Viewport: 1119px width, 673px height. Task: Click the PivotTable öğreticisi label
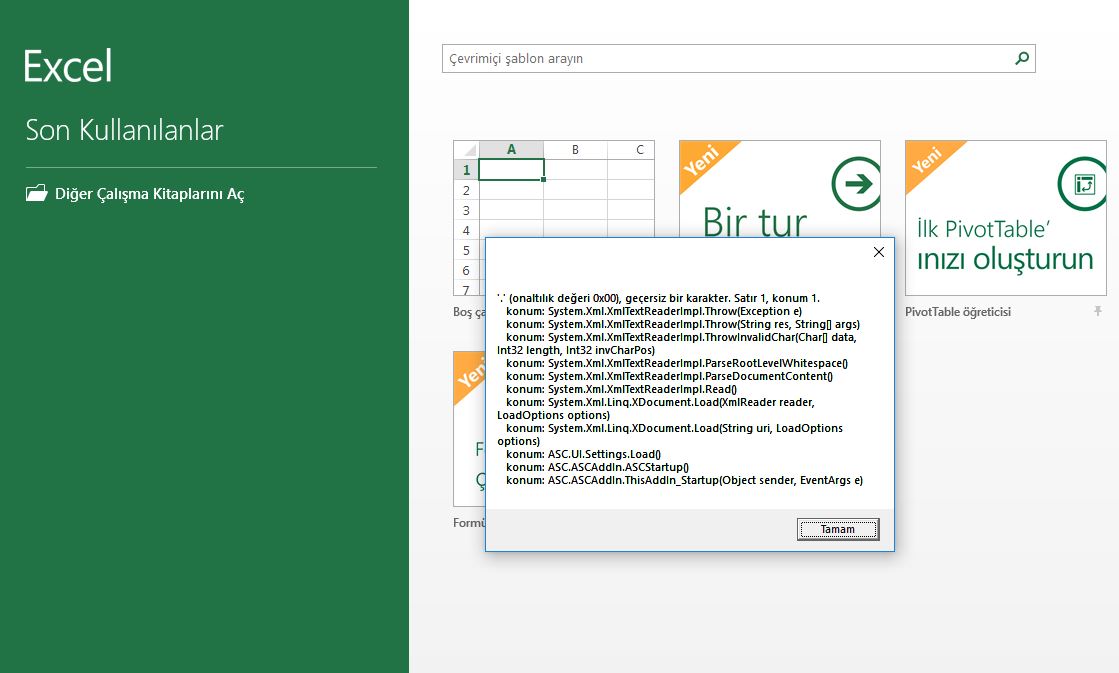(x=958, y=312)
